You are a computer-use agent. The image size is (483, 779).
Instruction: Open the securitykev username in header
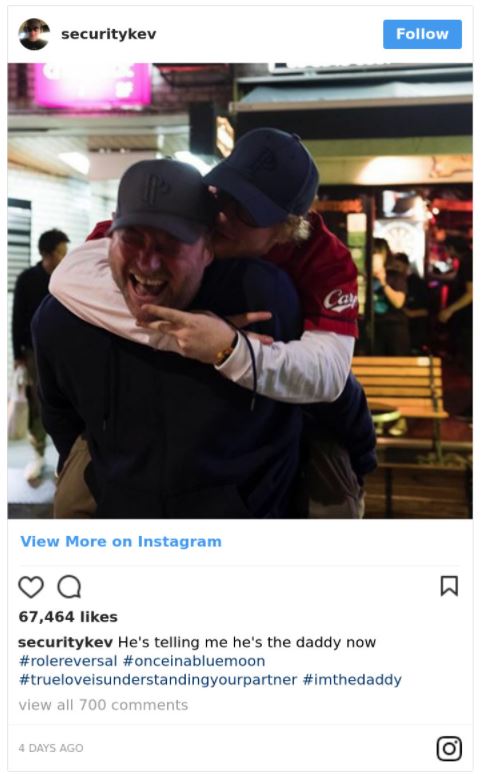108,34
